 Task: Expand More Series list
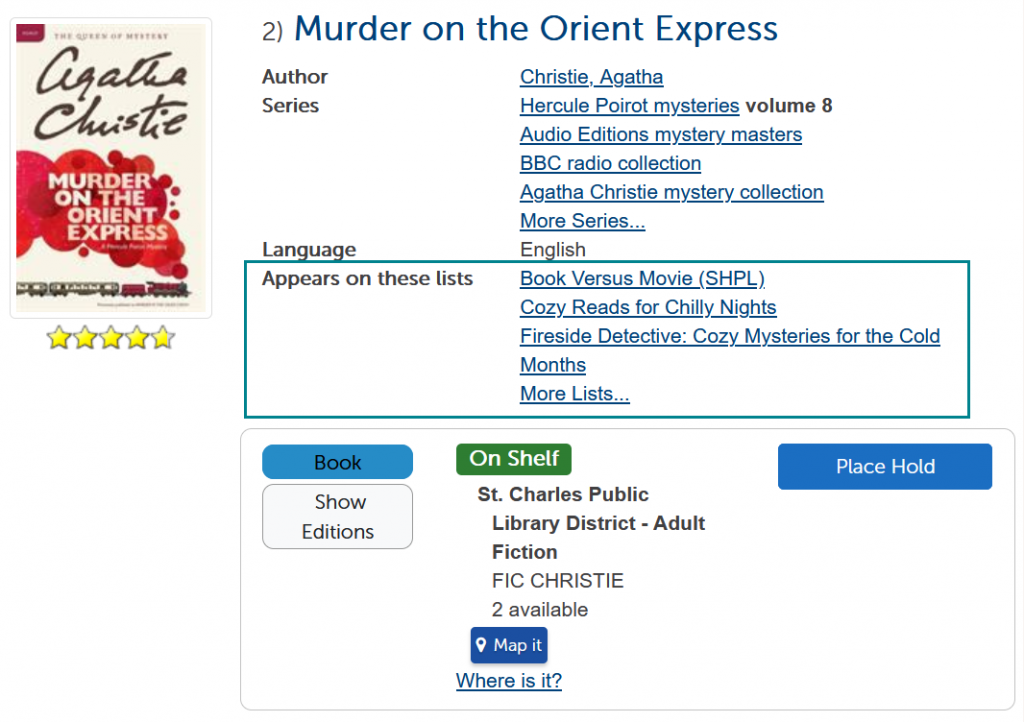click(583, 221)
